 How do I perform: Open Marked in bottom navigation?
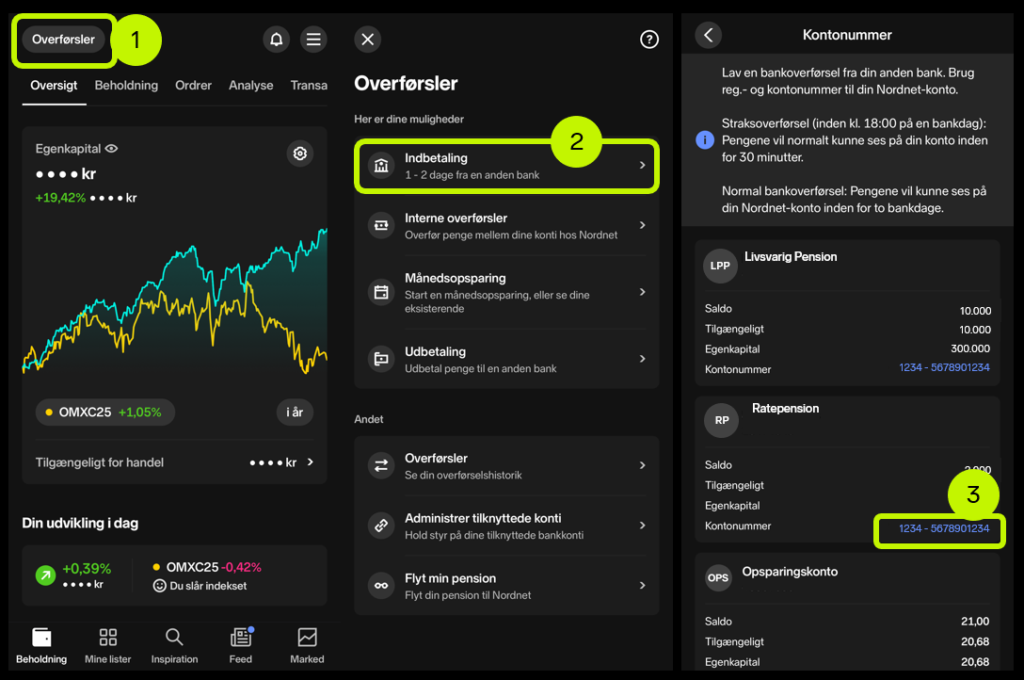point(307,645)
